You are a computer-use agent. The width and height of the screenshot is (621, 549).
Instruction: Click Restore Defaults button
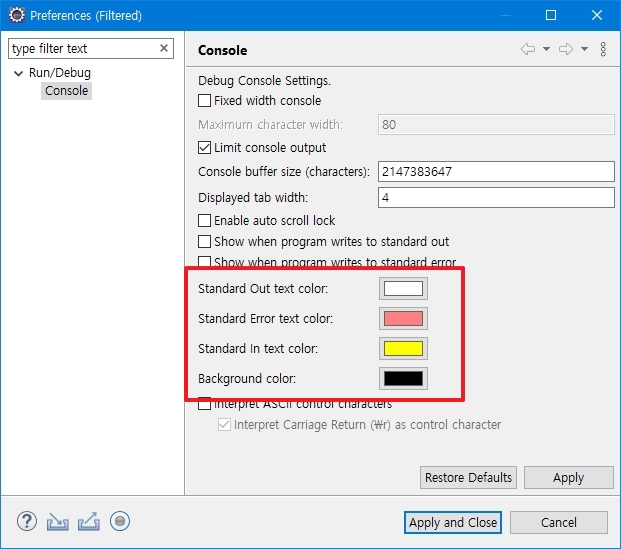click(468, 477)
